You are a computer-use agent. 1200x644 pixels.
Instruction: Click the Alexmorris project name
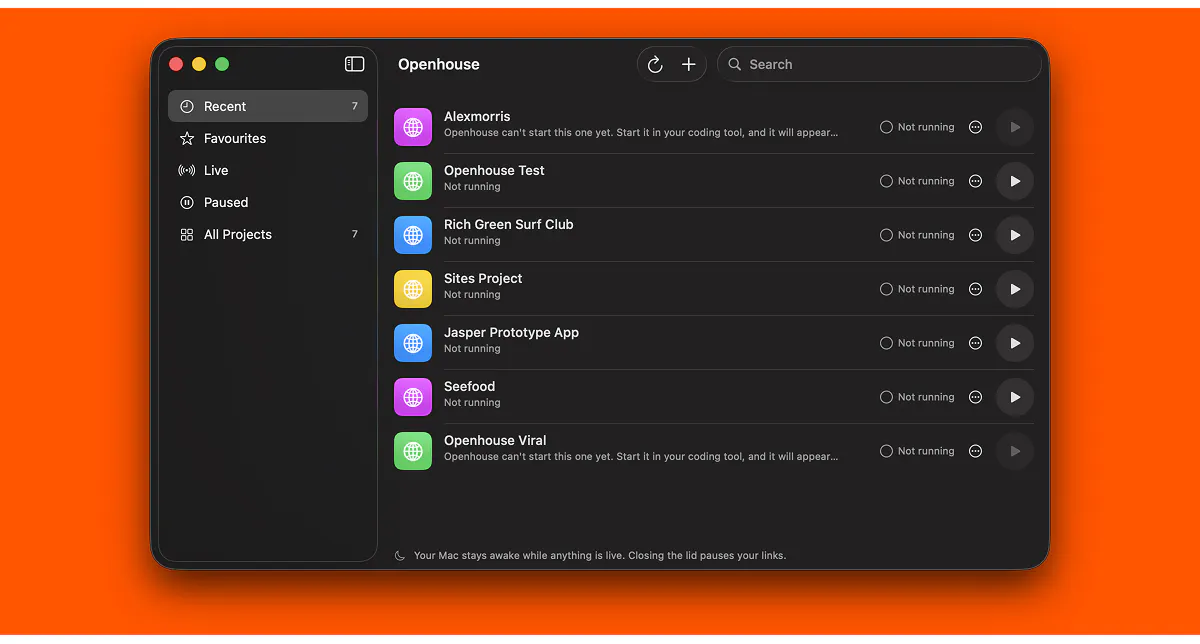click(477, 116)
